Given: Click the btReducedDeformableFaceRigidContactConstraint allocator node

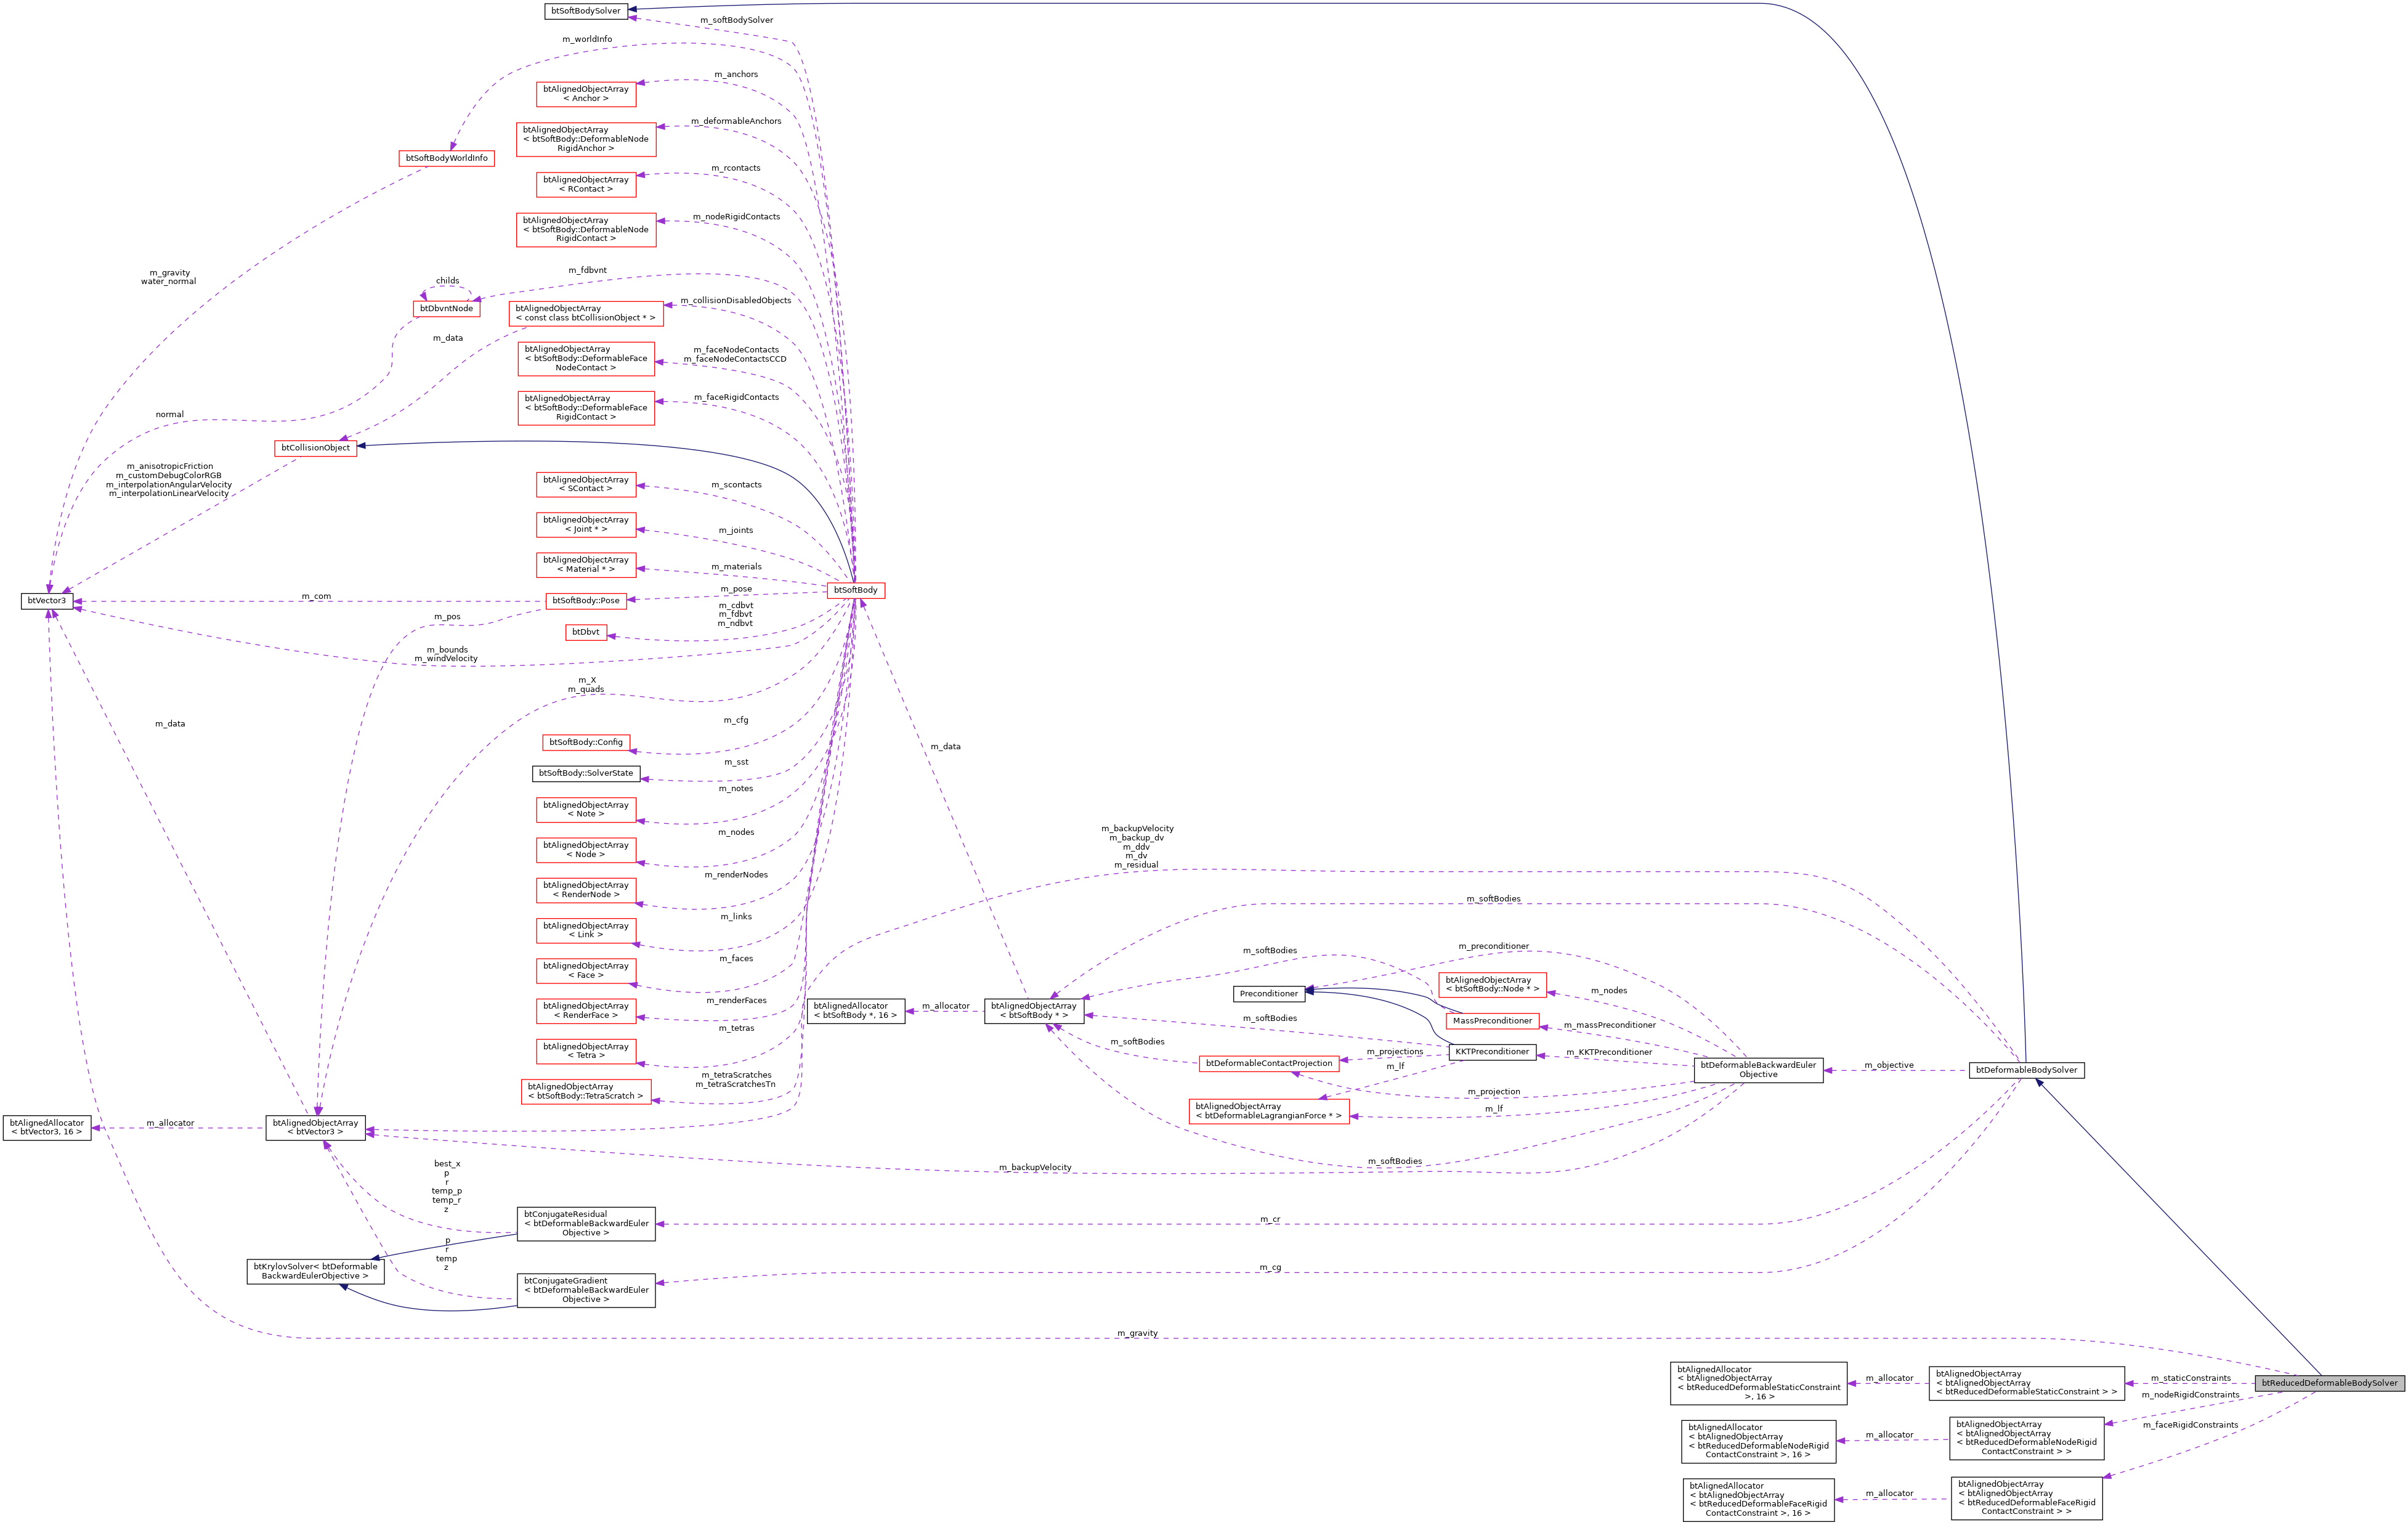Looking at the screenshot, I should click(x=1758, y=1500).
